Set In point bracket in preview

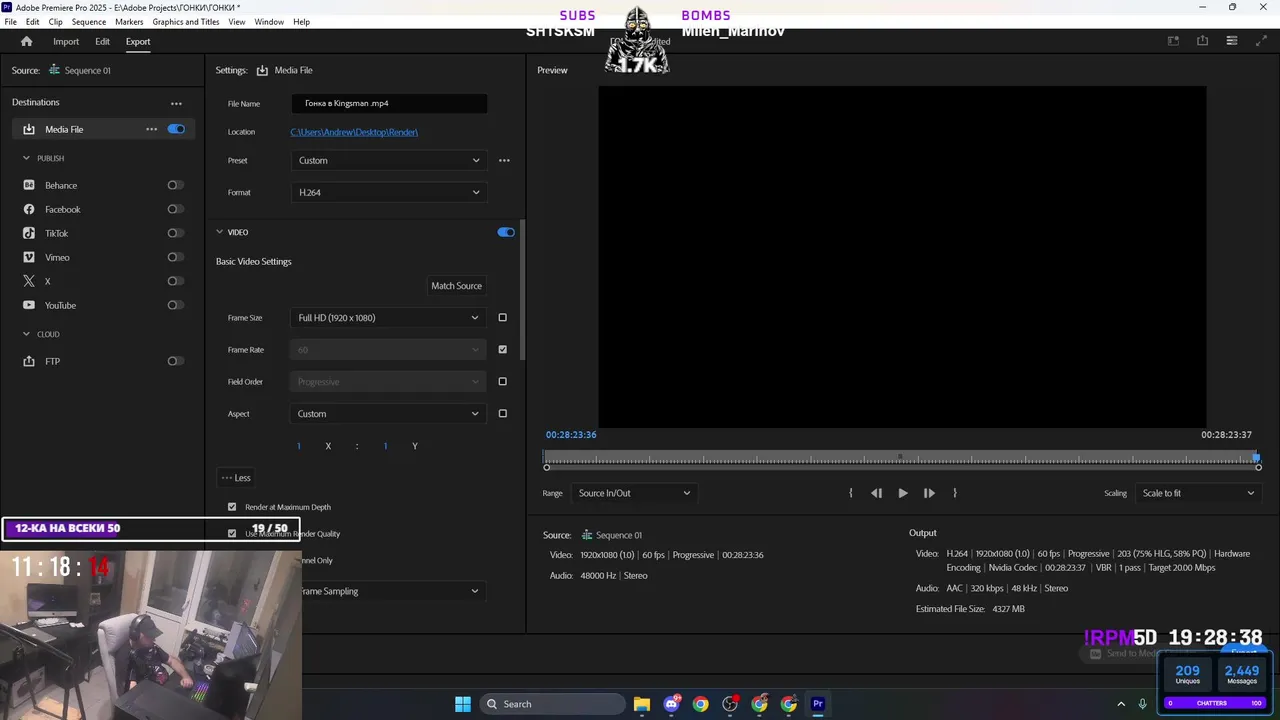point(851,493)
